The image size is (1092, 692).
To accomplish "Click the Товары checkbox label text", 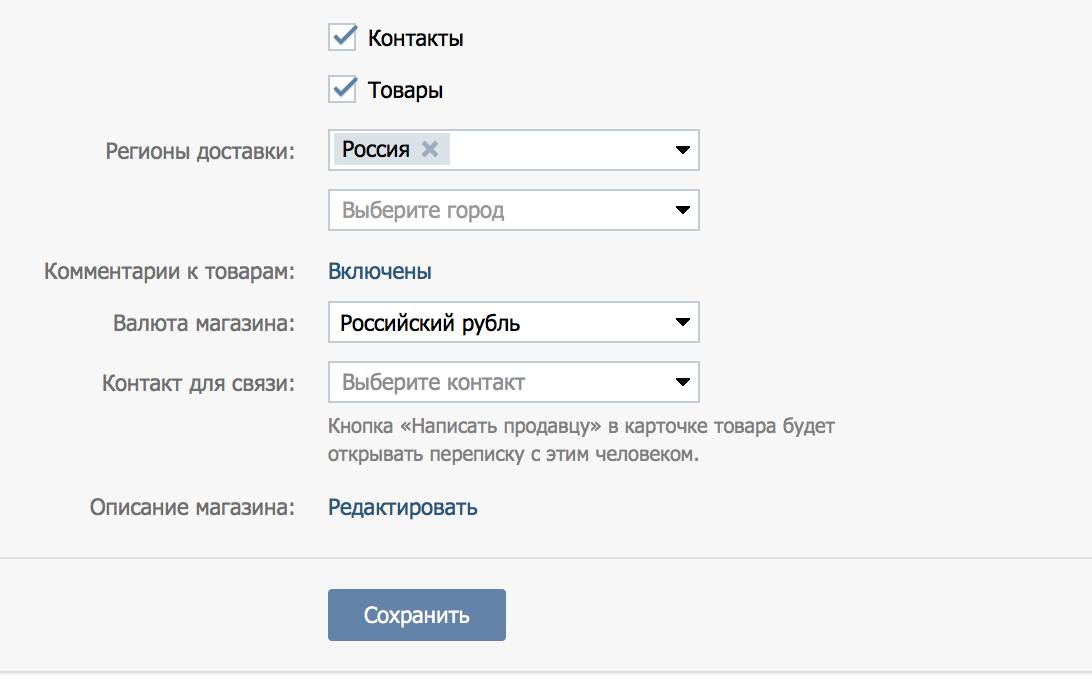I will pos(405,91).
